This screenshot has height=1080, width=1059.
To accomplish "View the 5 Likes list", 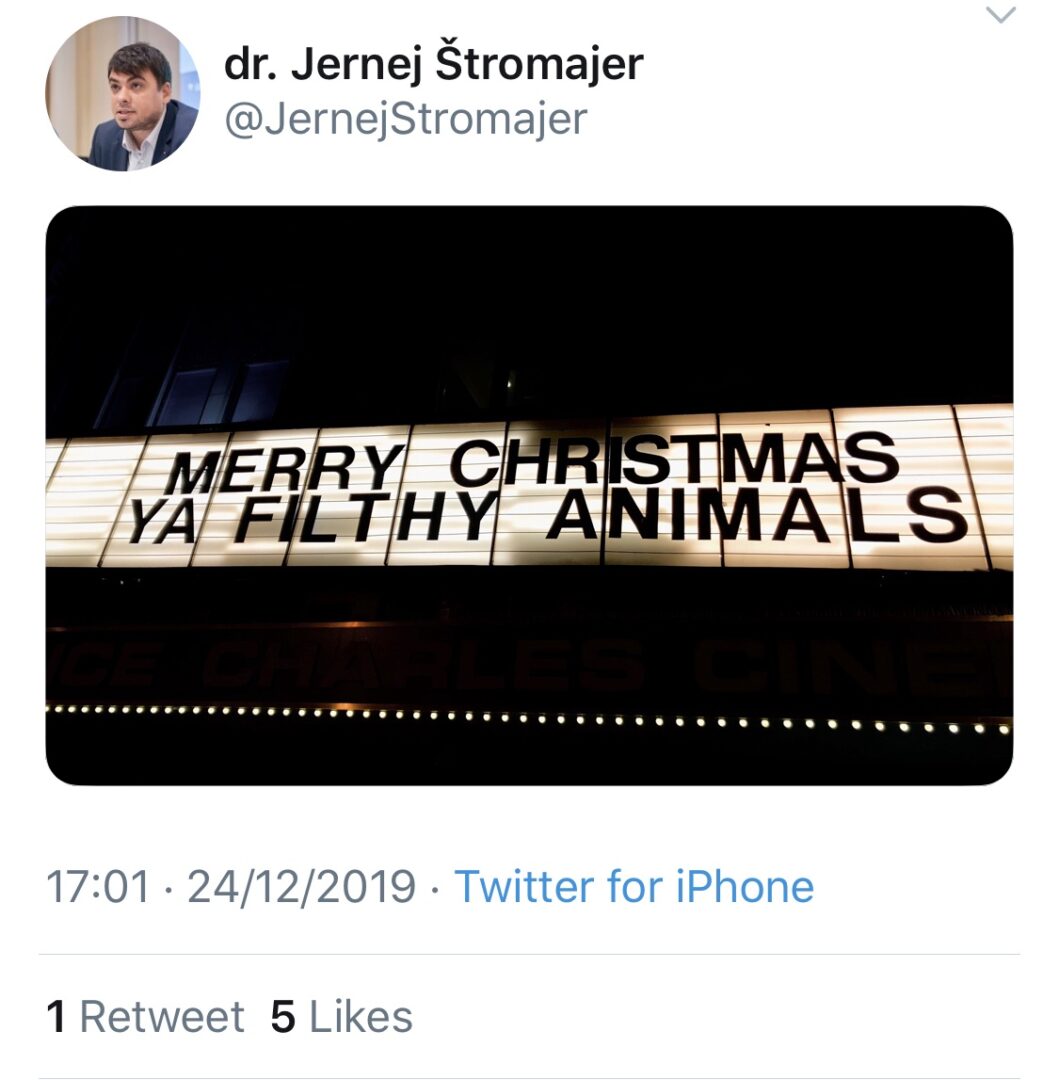I will tap(341, 1017).
